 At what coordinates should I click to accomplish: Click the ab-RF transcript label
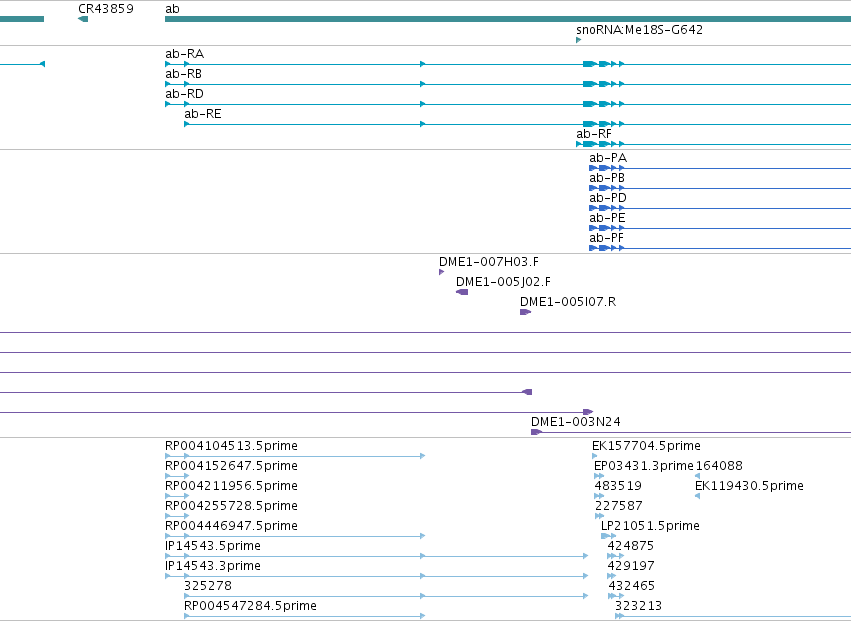(x=594, y=134)
